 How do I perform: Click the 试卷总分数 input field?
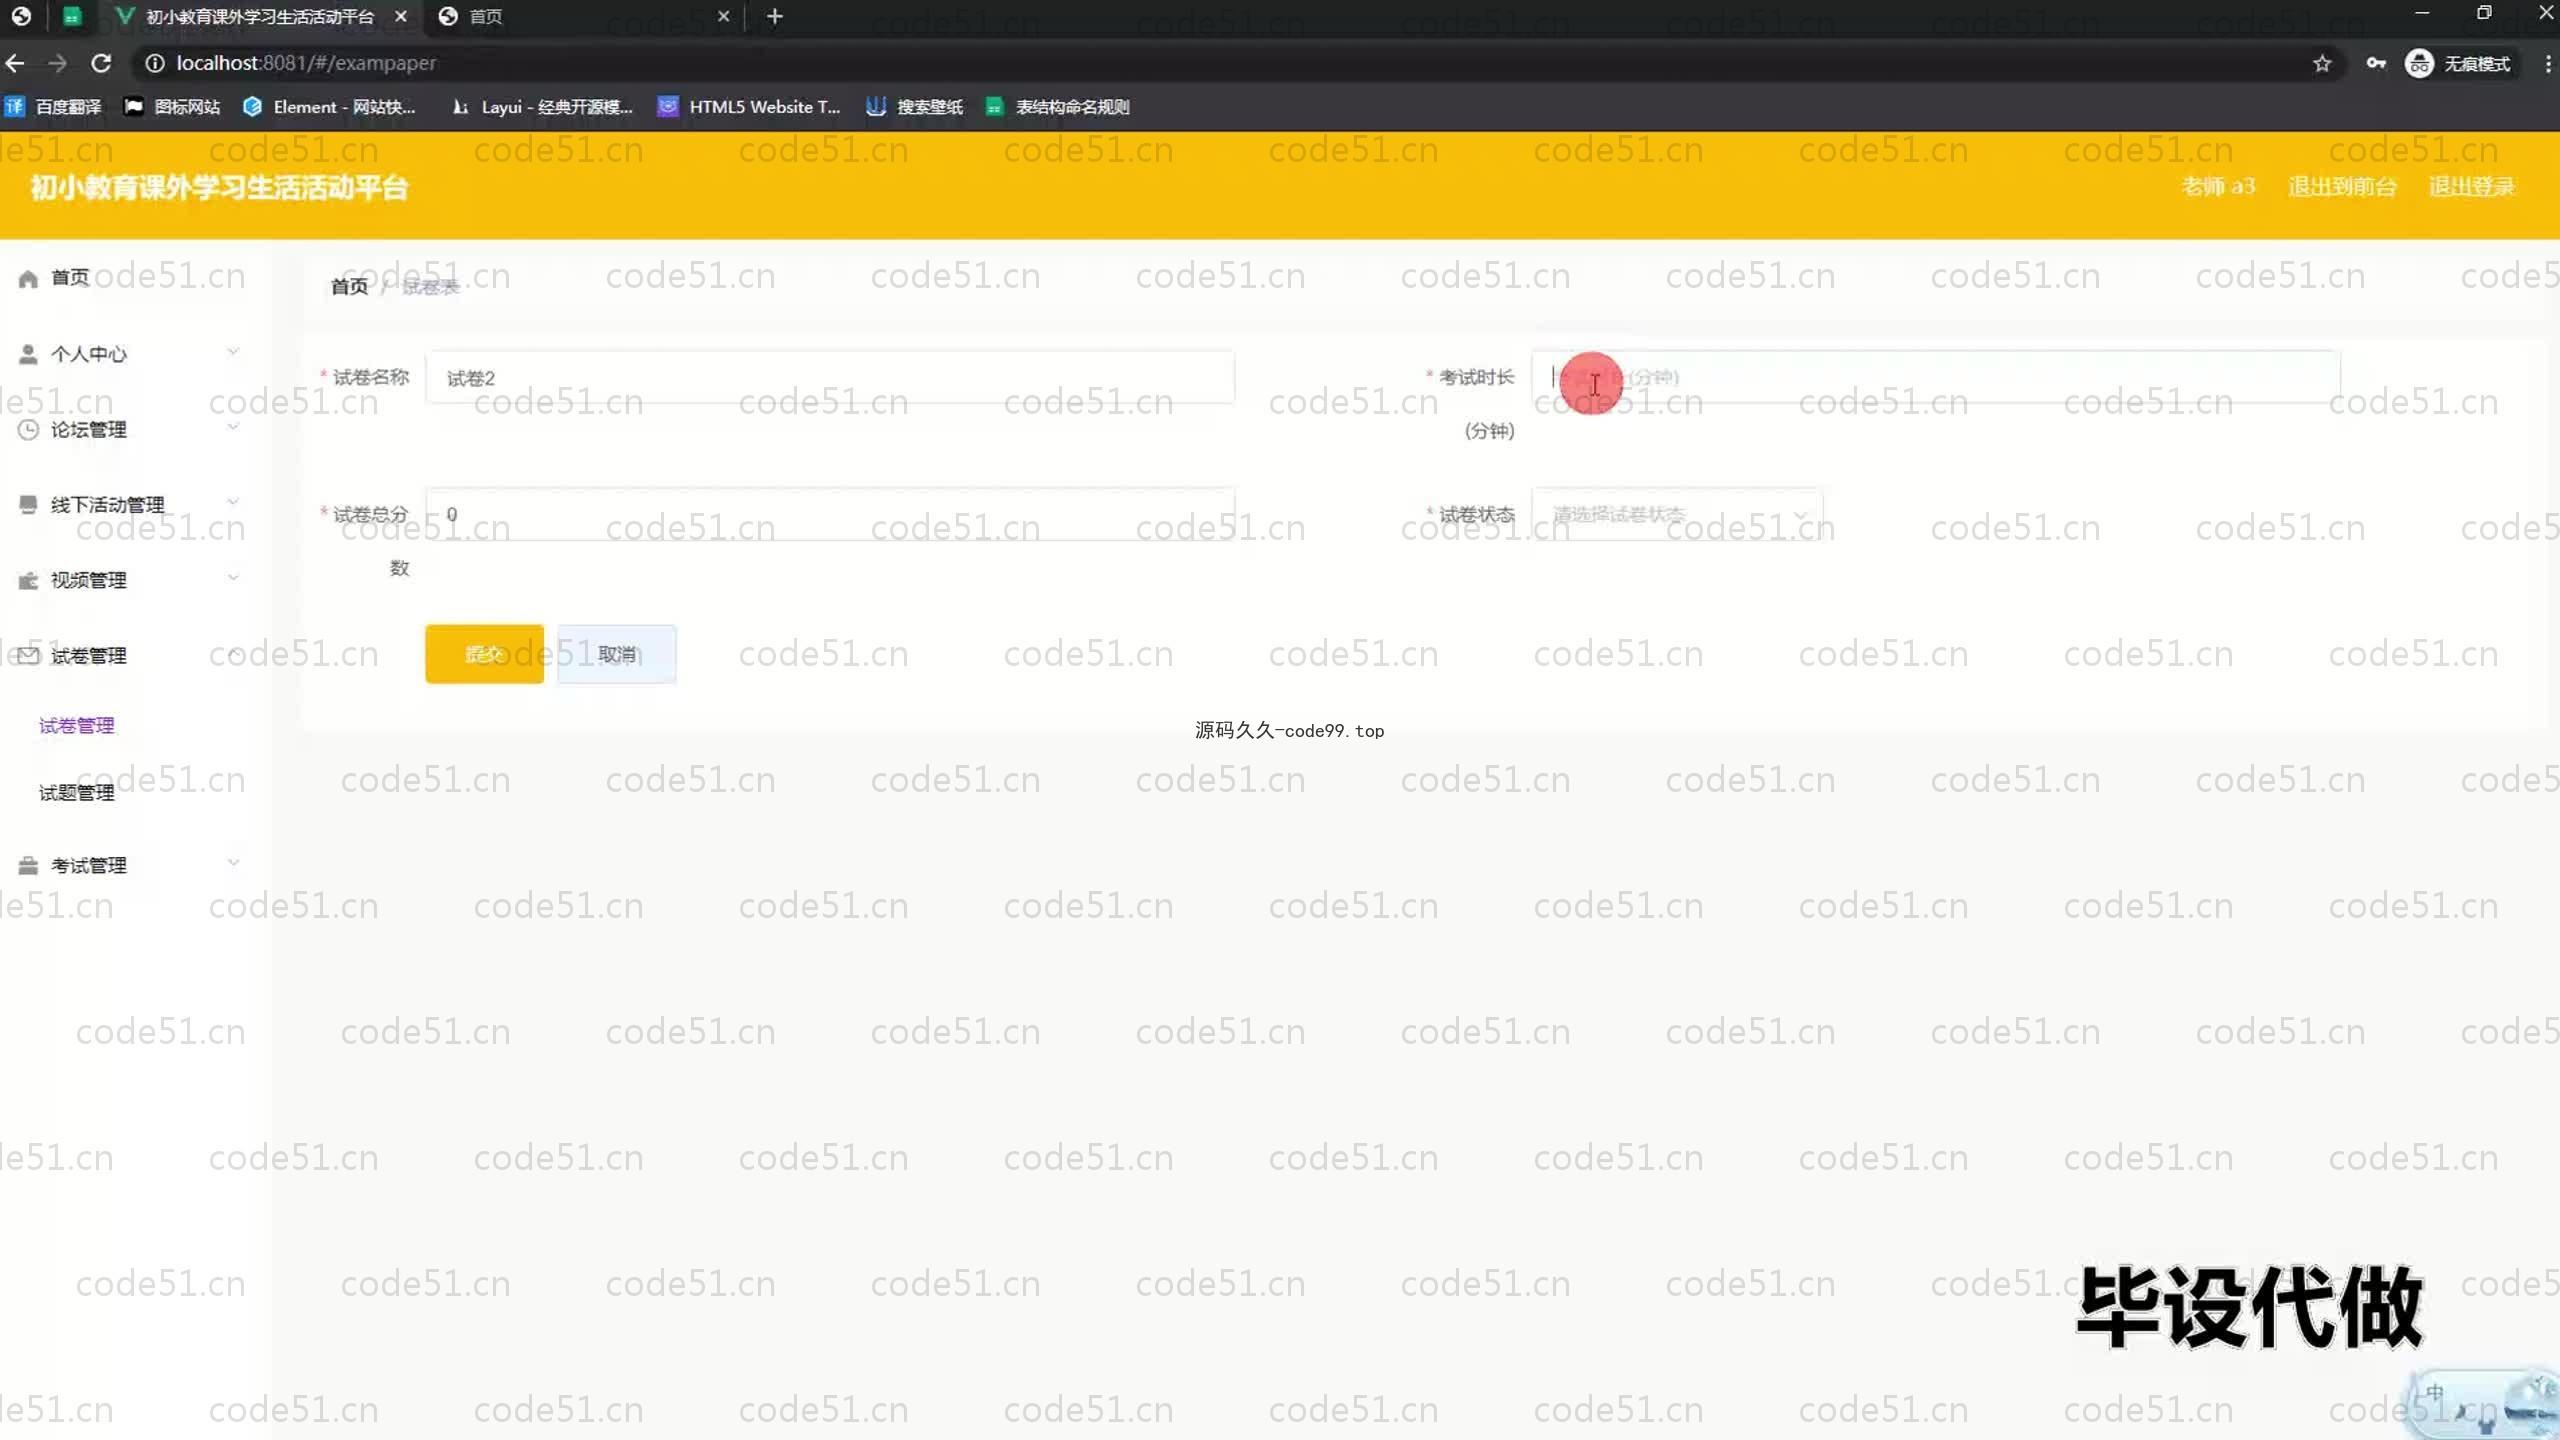pyautogui.click(x=830, y=514)
